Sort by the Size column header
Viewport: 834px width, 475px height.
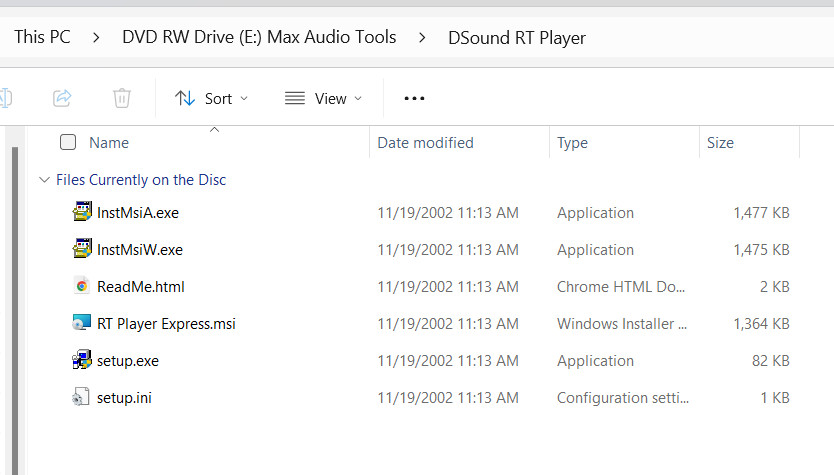(720, 143)
